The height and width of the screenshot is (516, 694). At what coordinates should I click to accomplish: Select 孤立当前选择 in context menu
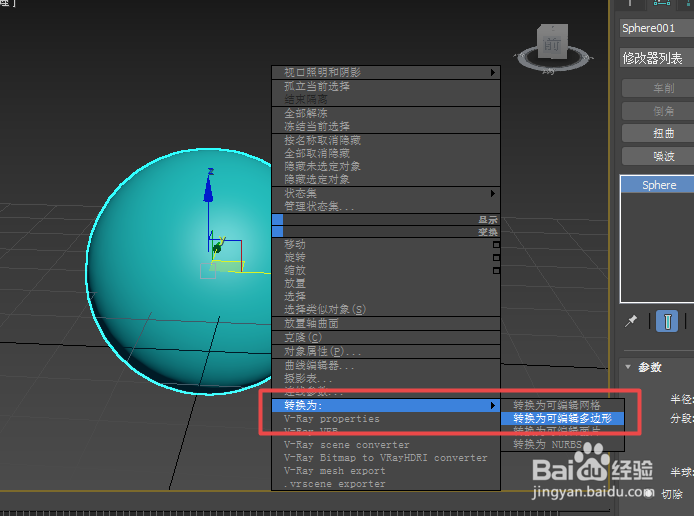pos(386,86)
